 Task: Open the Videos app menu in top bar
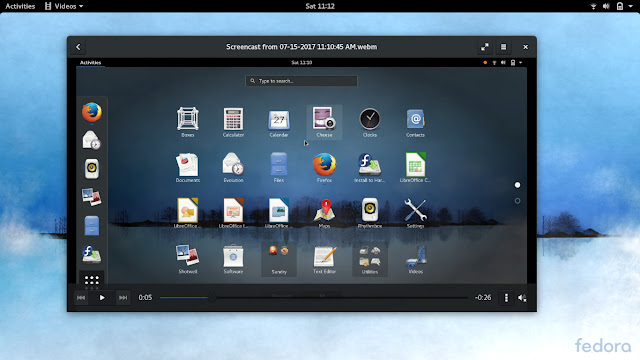tap(64, 6)
